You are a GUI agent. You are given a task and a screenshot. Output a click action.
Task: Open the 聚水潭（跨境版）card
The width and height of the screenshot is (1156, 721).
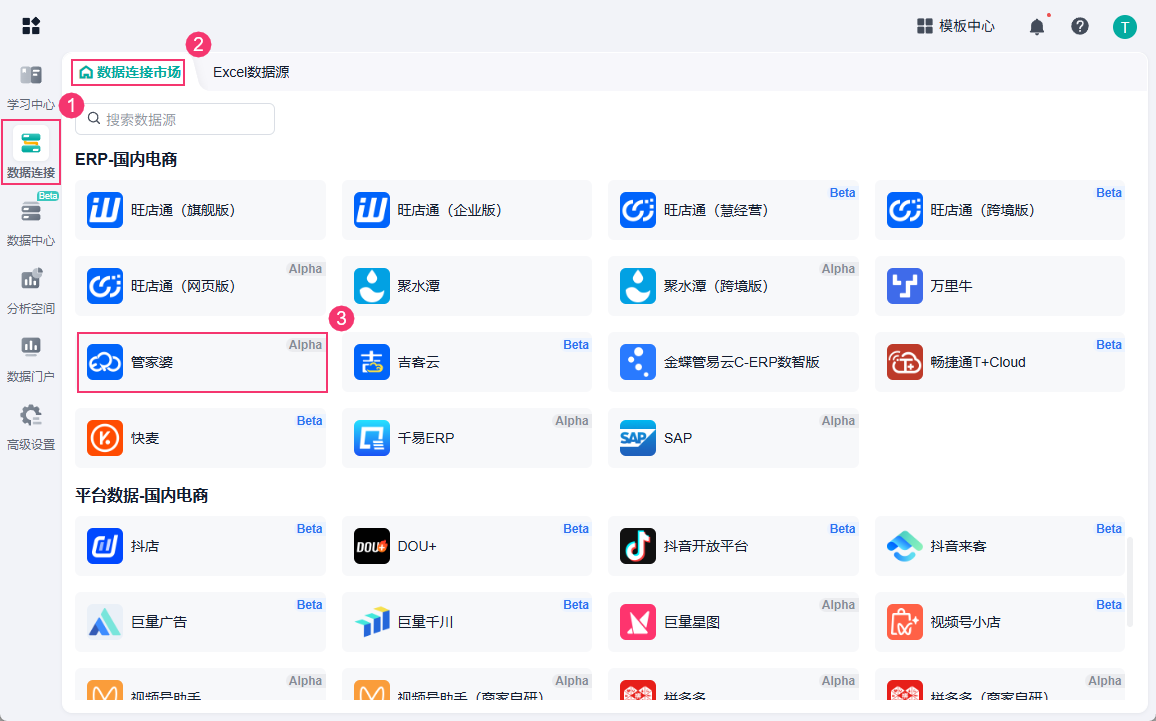[734, 286]
